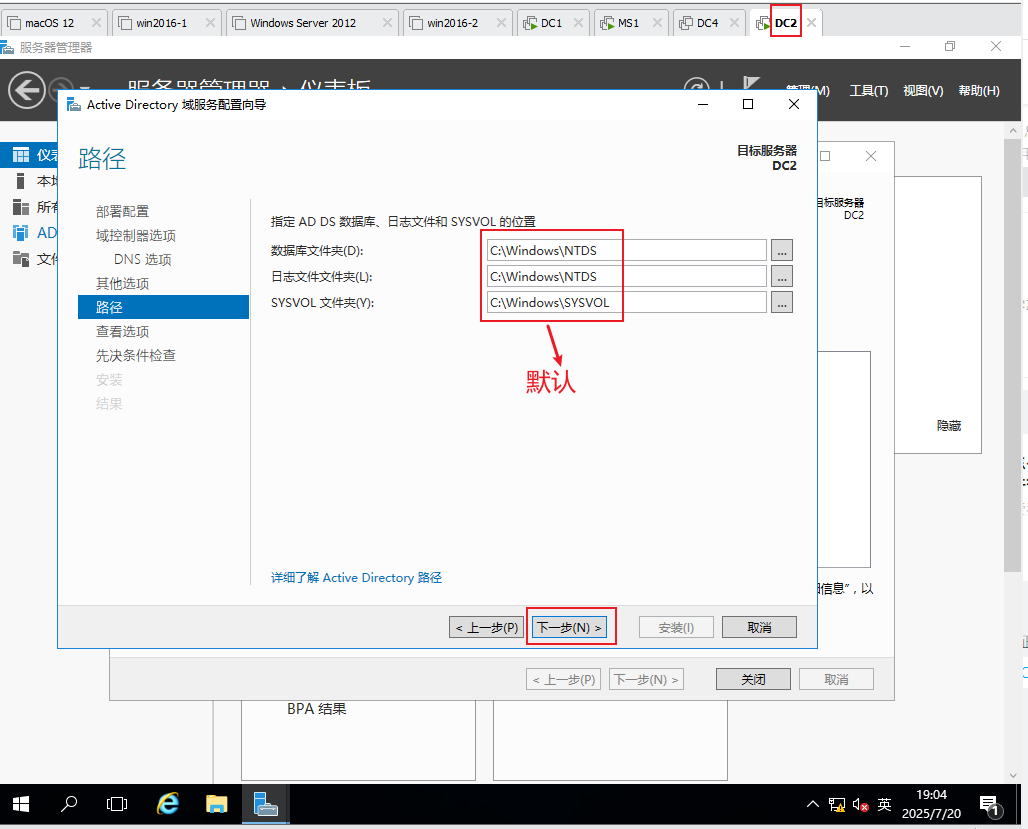Switch to Server Manager taskbar icon
Viewport: 1028px width, 829px height.
(266, 803)
